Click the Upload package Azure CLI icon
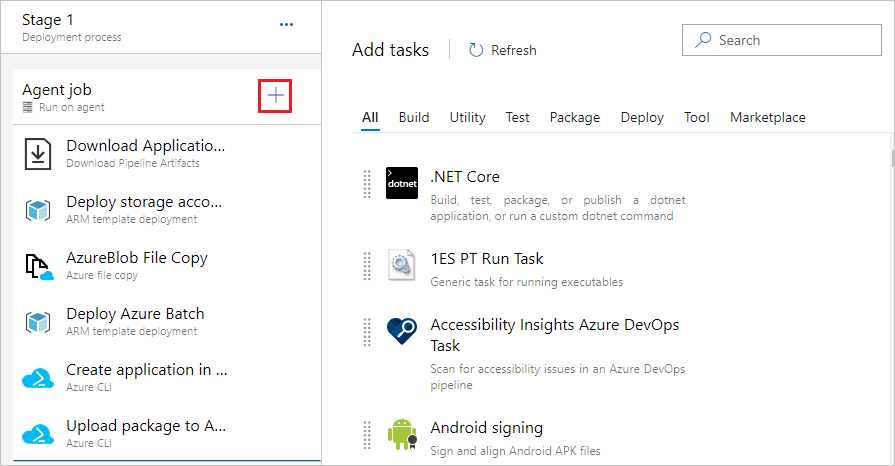Screen dimensions: 895x466 38,434
